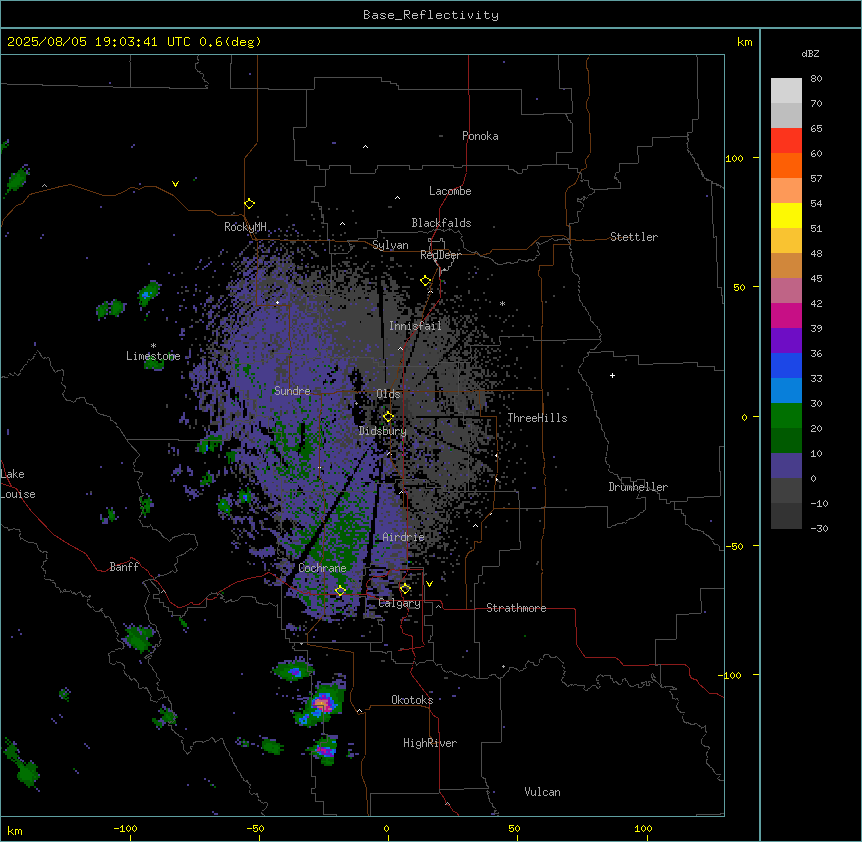Select the Drumheller label
The width and height of the screenshot is (862, 842).
pos(638,487)
